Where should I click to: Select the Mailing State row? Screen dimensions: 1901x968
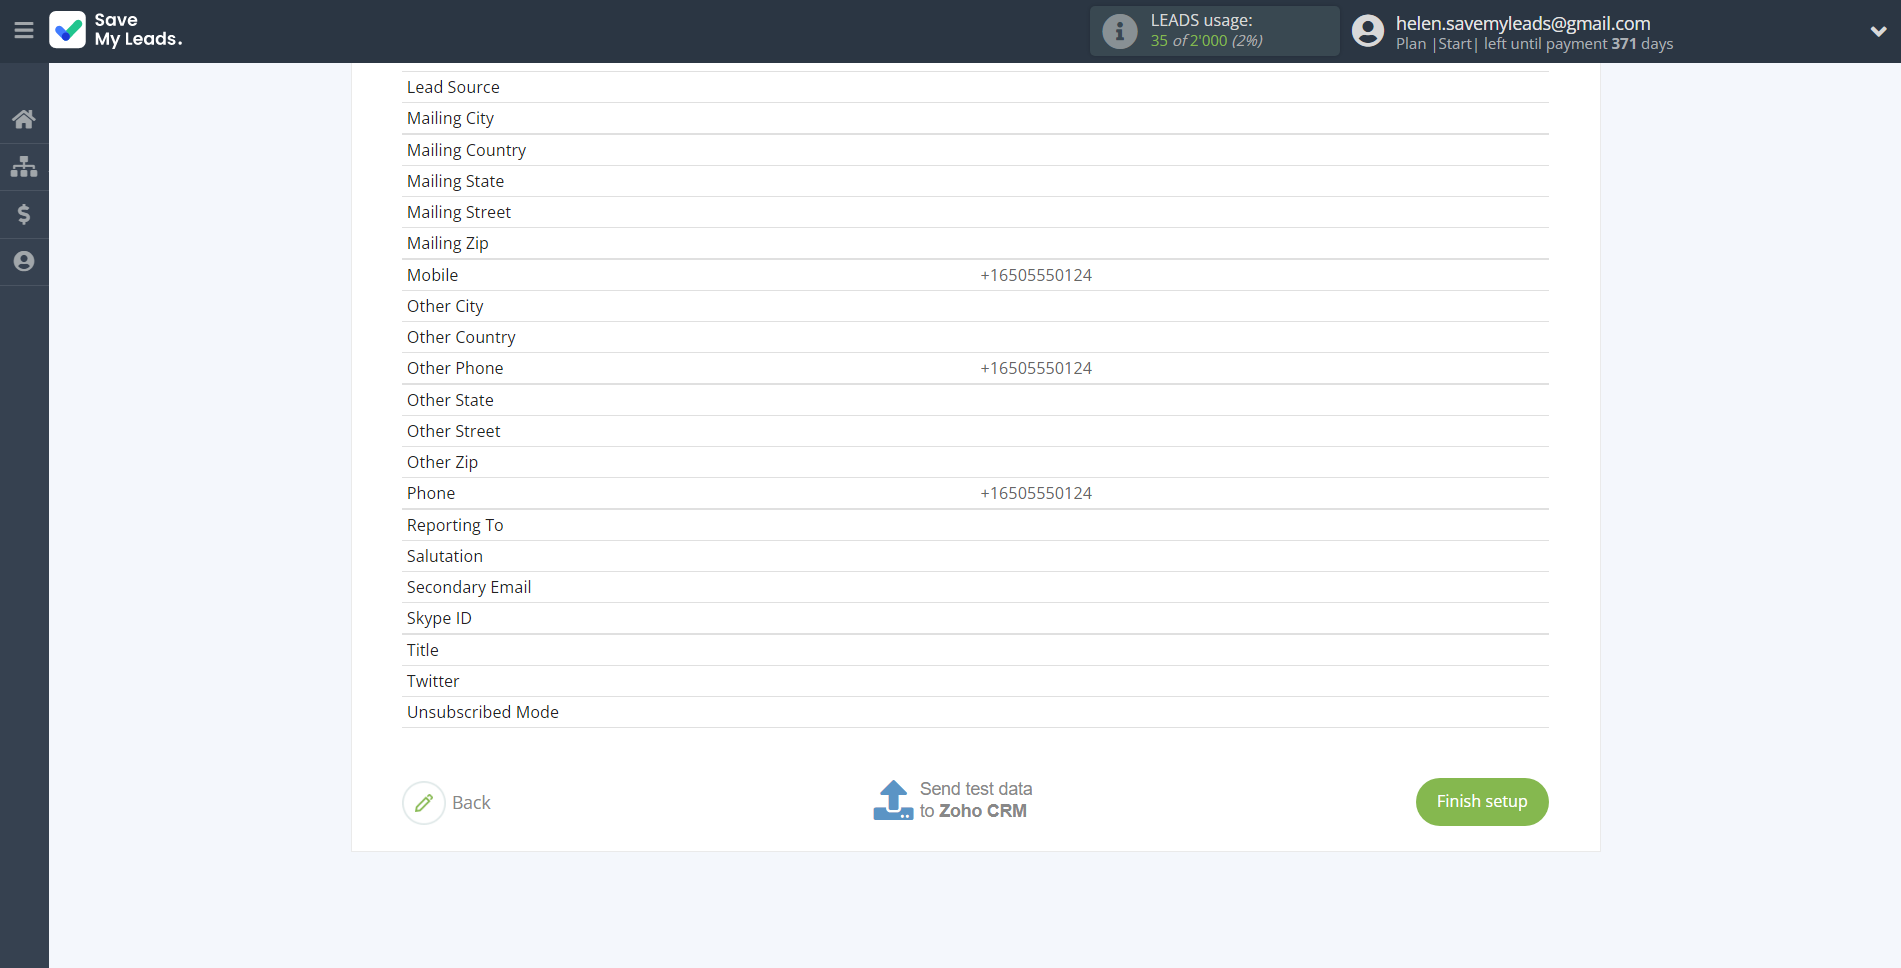(975, 181)
